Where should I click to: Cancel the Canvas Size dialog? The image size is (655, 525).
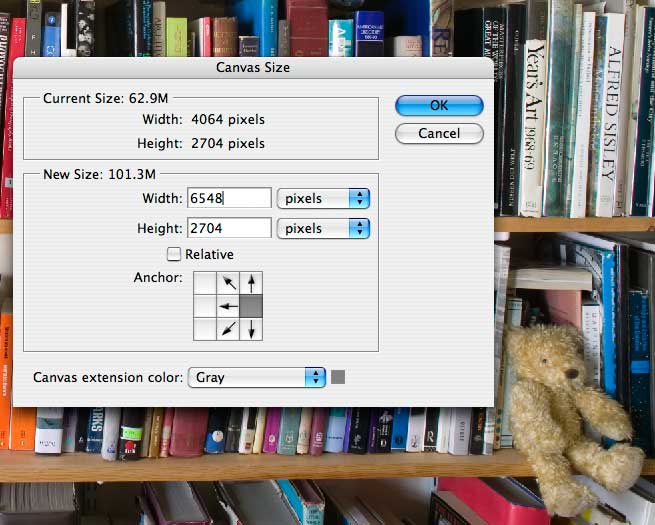(439, 133)
